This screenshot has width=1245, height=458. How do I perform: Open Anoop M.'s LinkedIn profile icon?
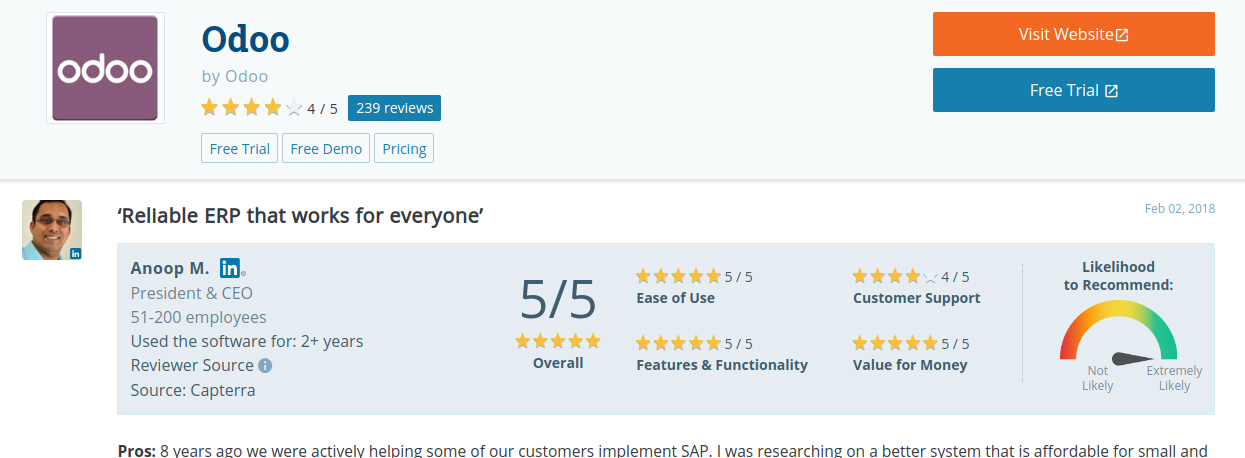point(230,268)
